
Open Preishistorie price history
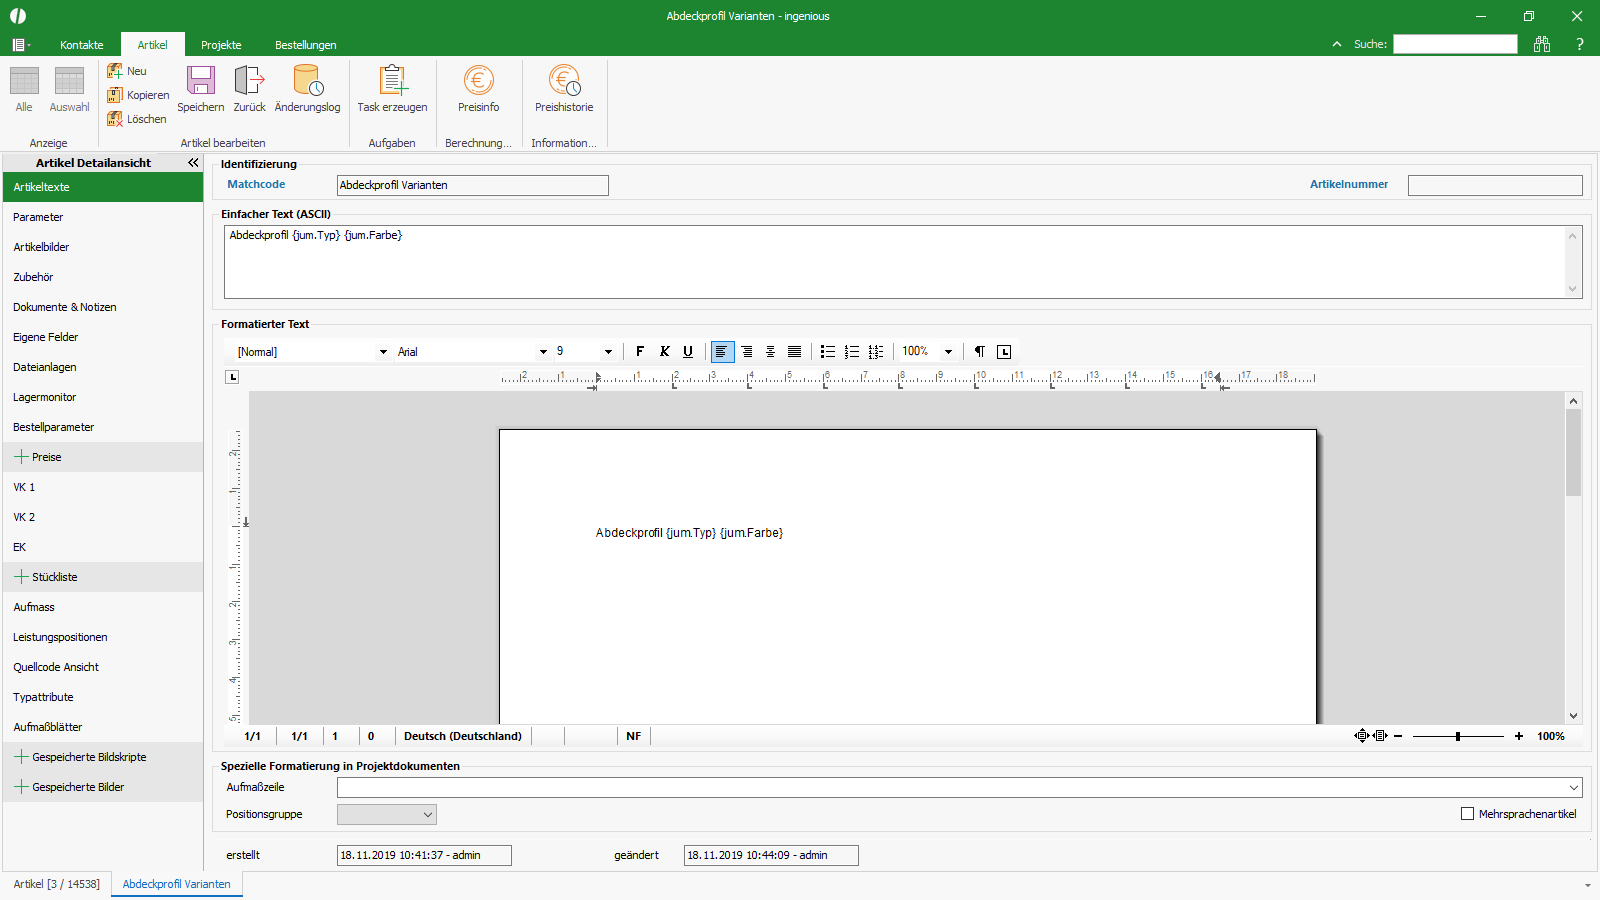point(564,90)
